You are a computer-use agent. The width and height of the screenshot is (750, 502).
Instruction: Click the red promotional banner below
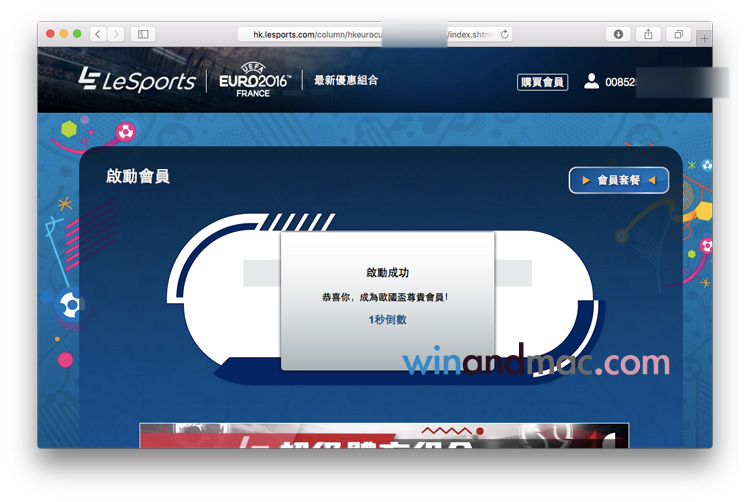point(384,436)
